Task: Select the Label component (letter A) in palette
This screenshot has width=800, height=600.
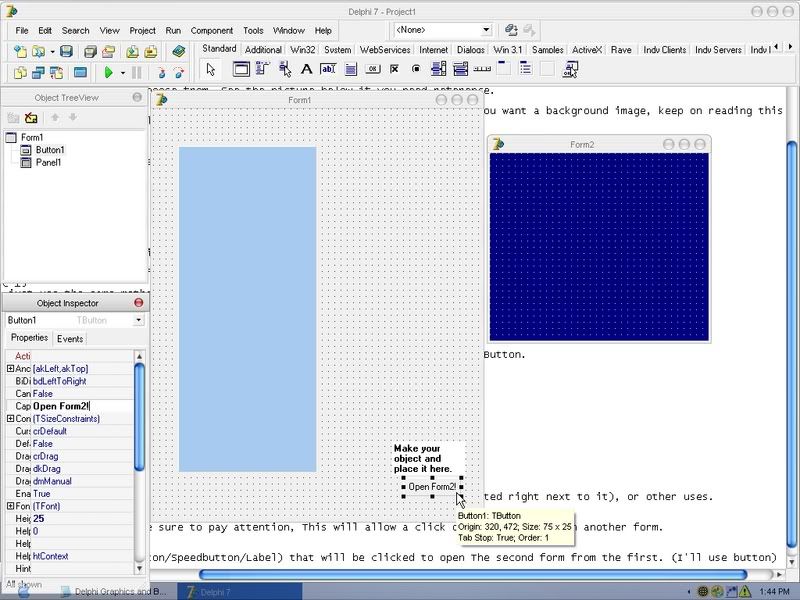Action: point(306,69)
